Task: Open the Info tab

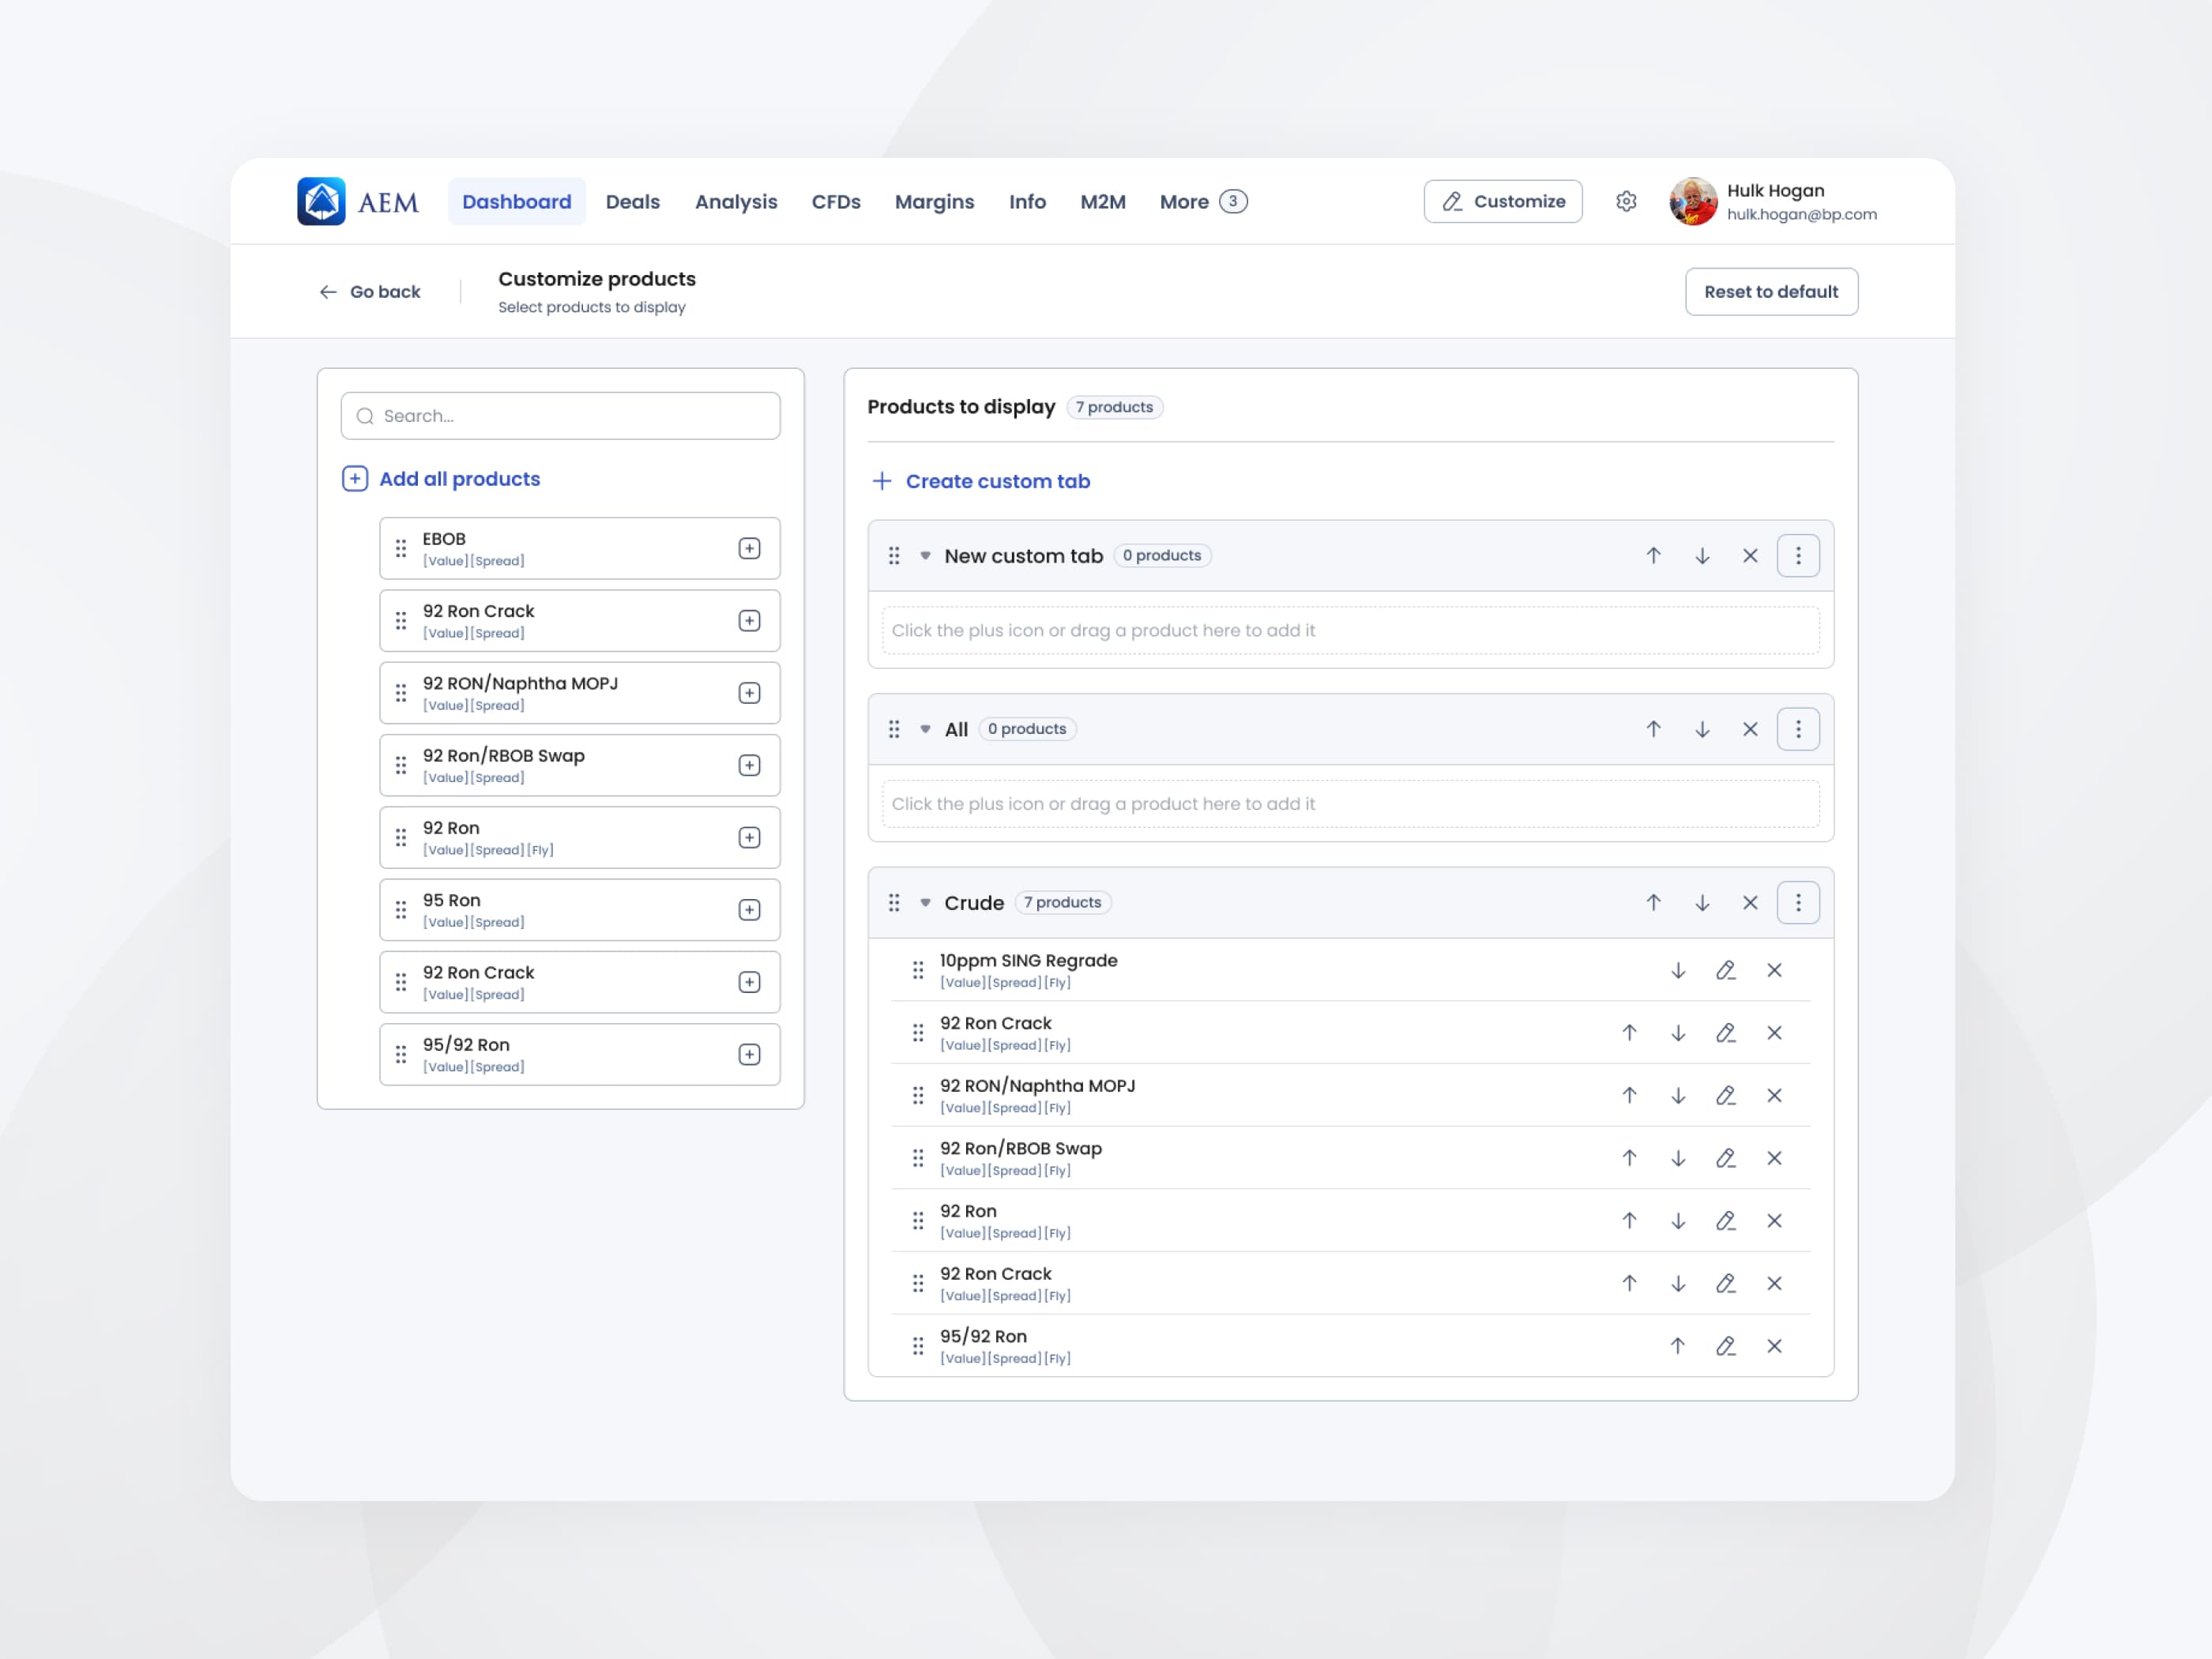Action: (x=1027, y=201)
